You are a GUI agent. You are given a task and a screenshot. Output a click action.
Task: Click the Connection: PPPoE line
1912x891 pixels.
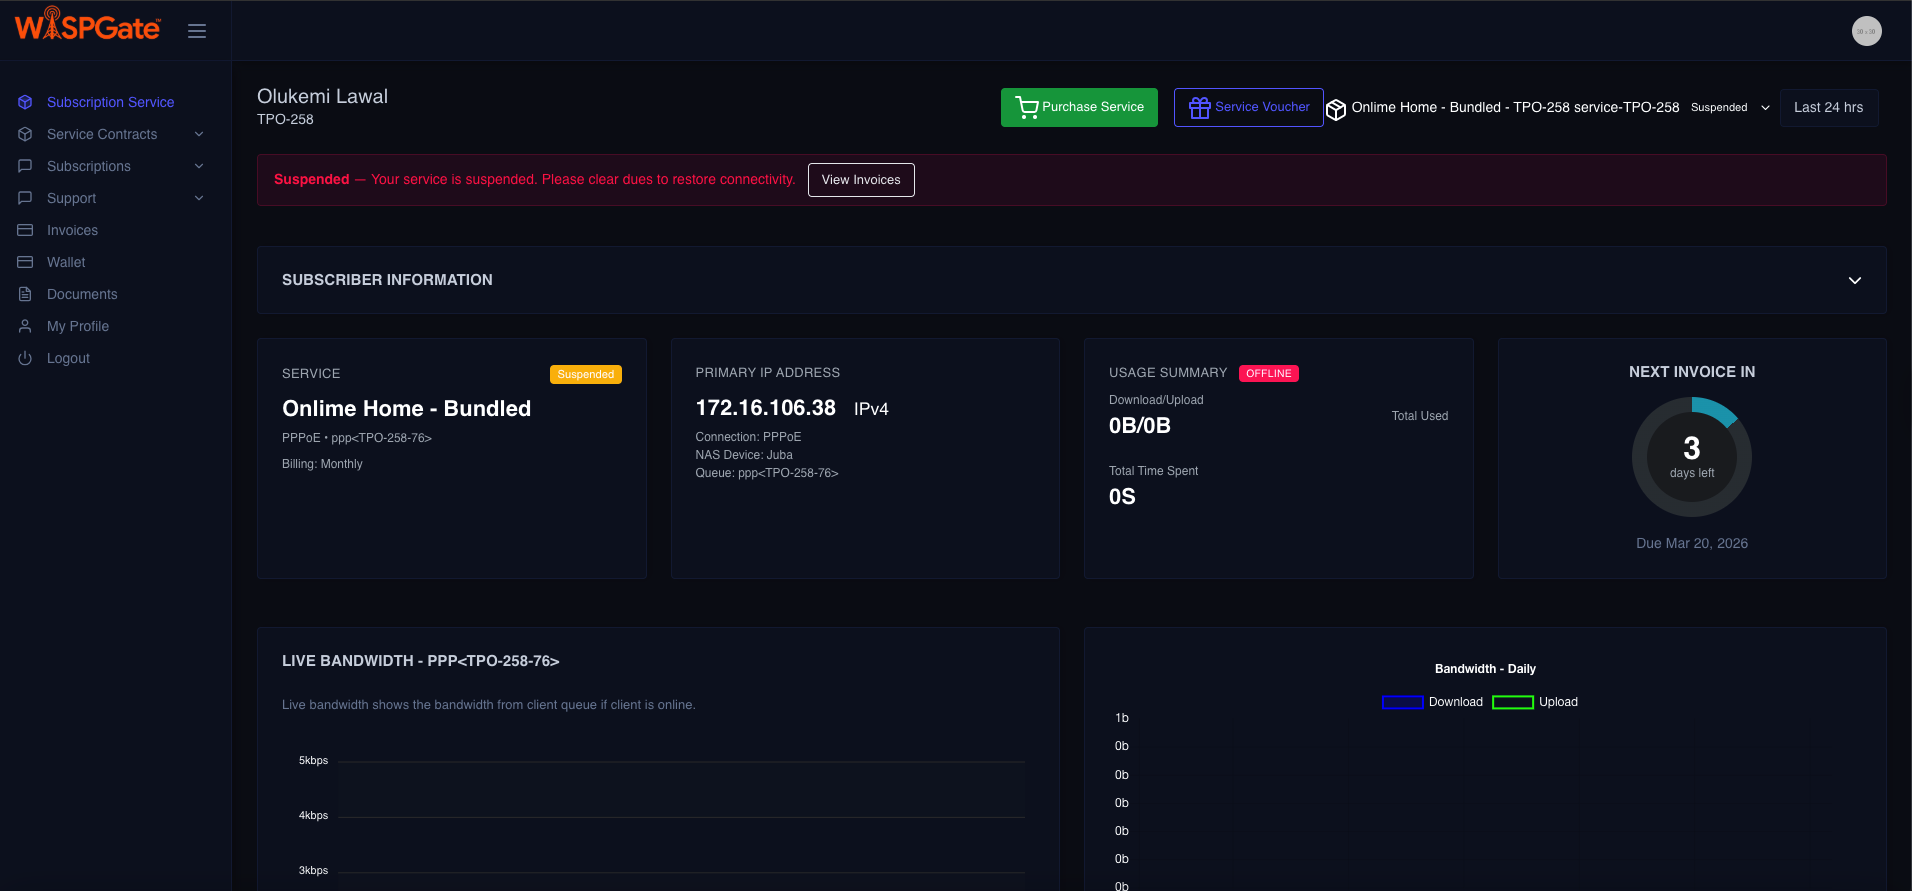pyautogui.click(x=748, y=437)
